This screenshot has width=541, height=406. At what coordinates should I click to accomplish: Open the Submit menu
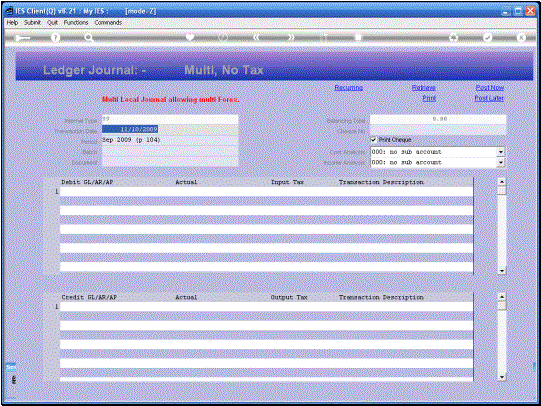32,22
